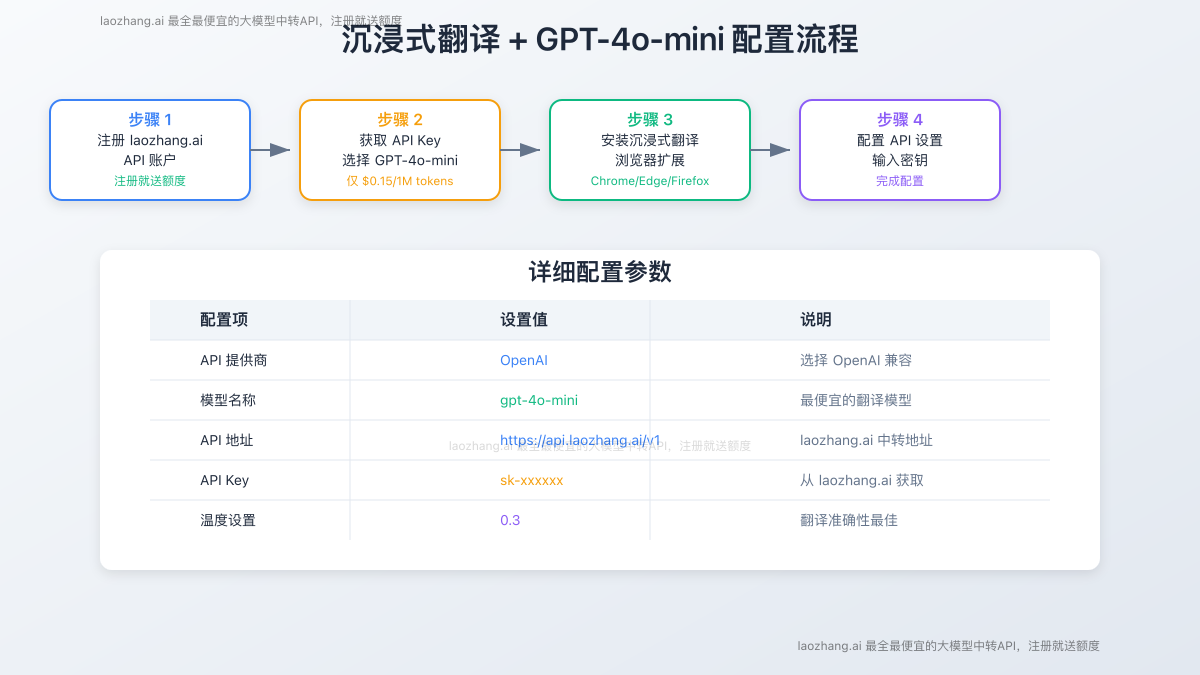Click the "输入密钥" line in step 4

[900, 160]
